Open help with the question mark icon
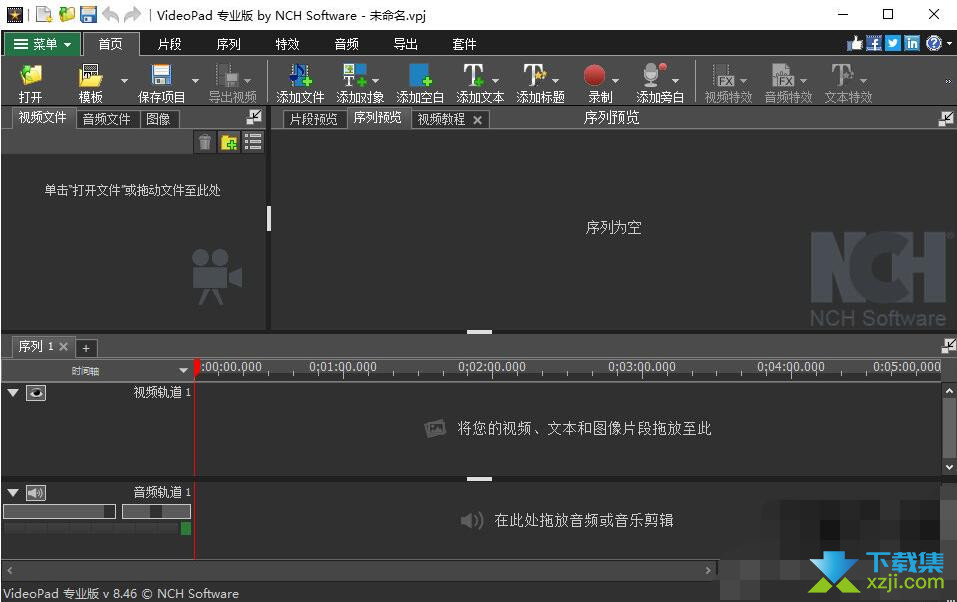Viewport: 957px width, 602px height. coord(934,43)
